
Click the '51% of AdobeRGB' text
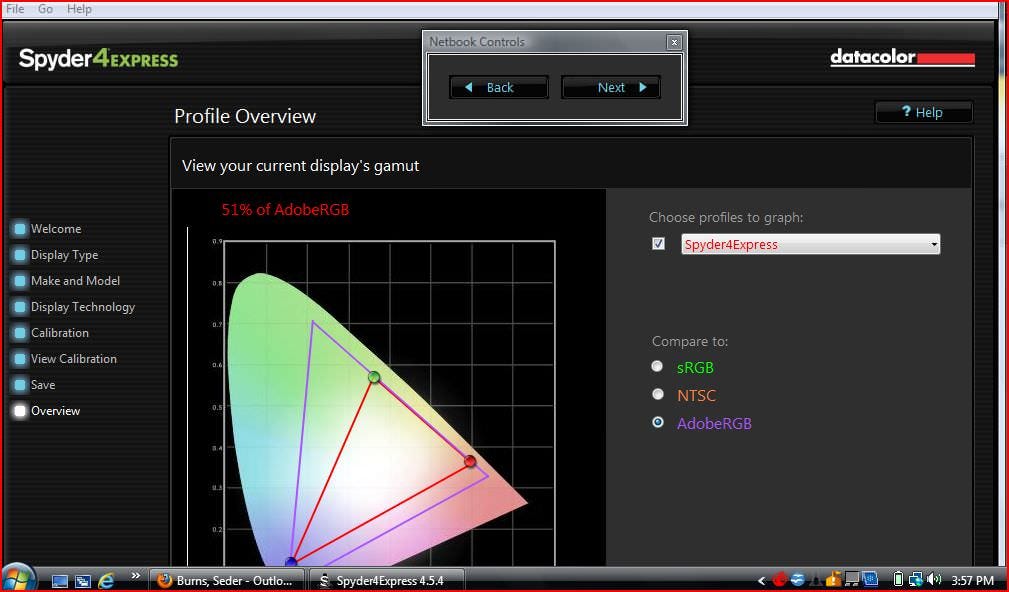[285, 210]
